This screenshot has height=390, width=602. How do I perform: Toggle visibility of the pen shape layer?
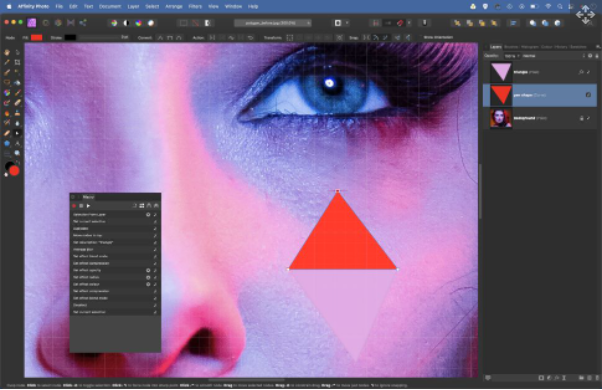pos(588,95)
